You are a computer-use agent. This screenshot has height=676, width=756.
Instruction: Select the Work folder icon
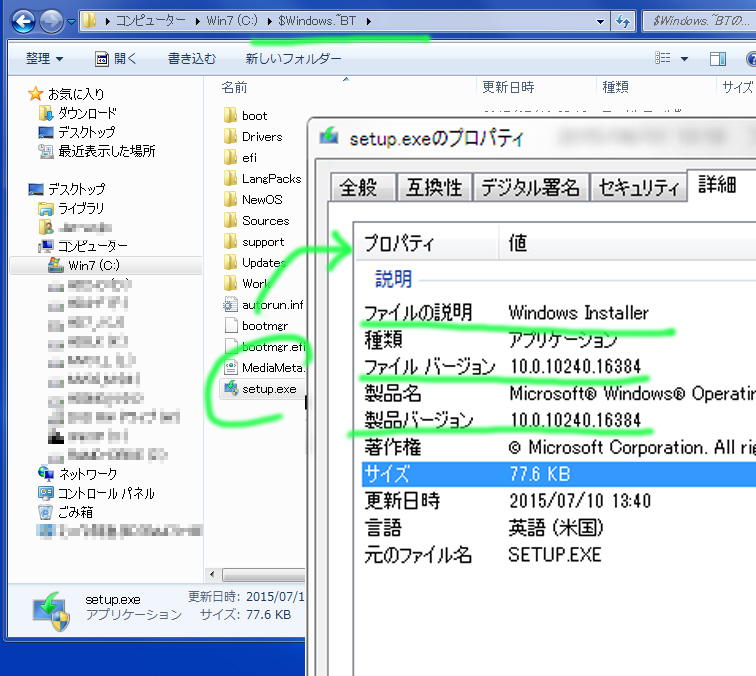tap(230, 283)
